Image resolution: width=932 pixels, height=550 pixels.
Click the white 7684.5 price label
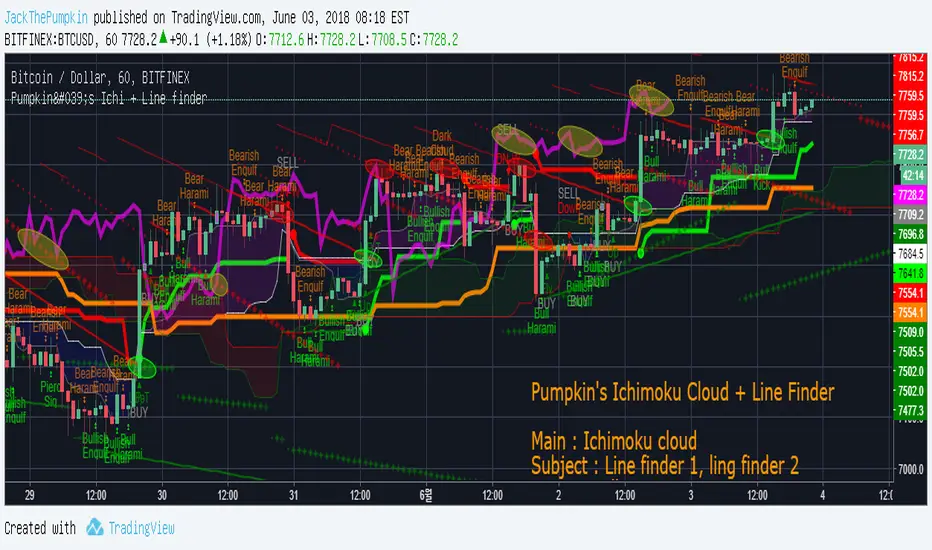910,254
